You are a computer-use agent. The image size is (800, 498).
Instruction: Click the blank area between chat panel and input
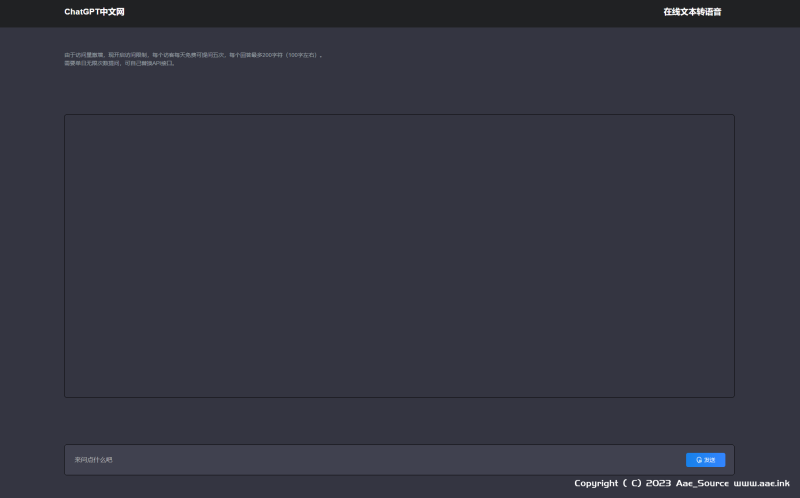coord(400,421)
